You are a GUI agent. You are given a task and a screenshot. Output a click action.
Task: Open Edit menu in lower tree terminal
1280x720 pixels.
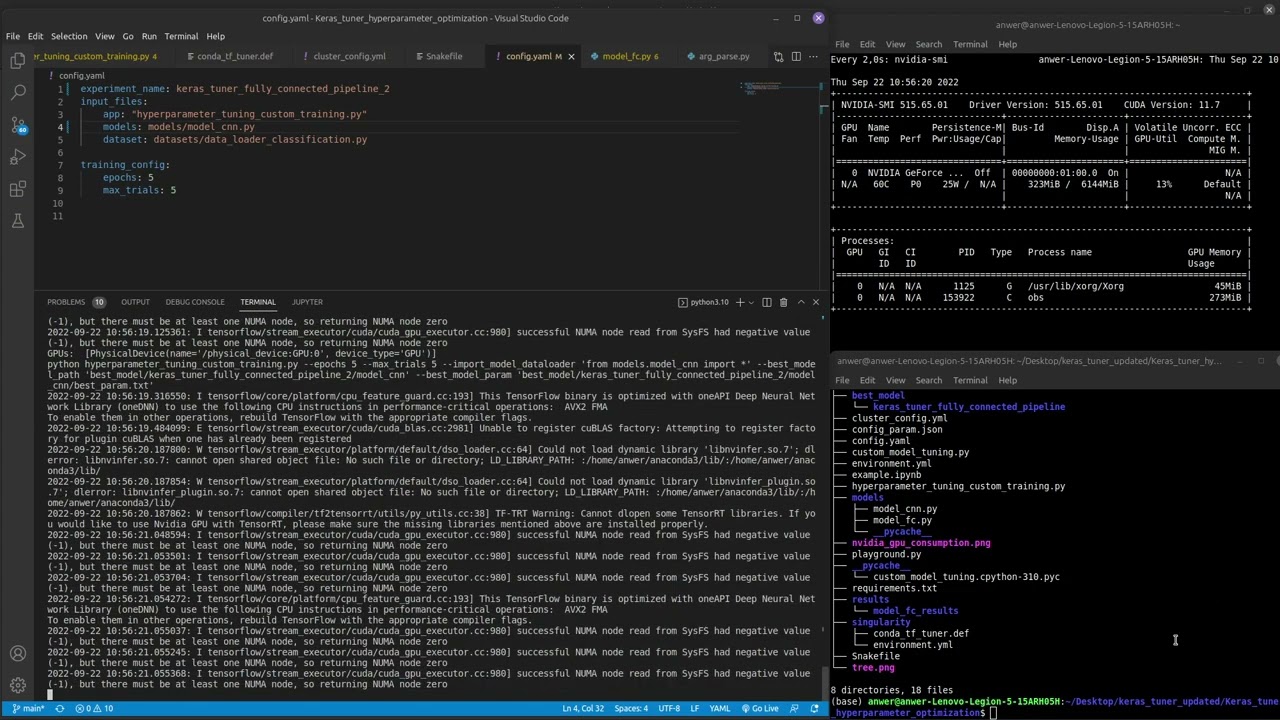tap(867, 380)
